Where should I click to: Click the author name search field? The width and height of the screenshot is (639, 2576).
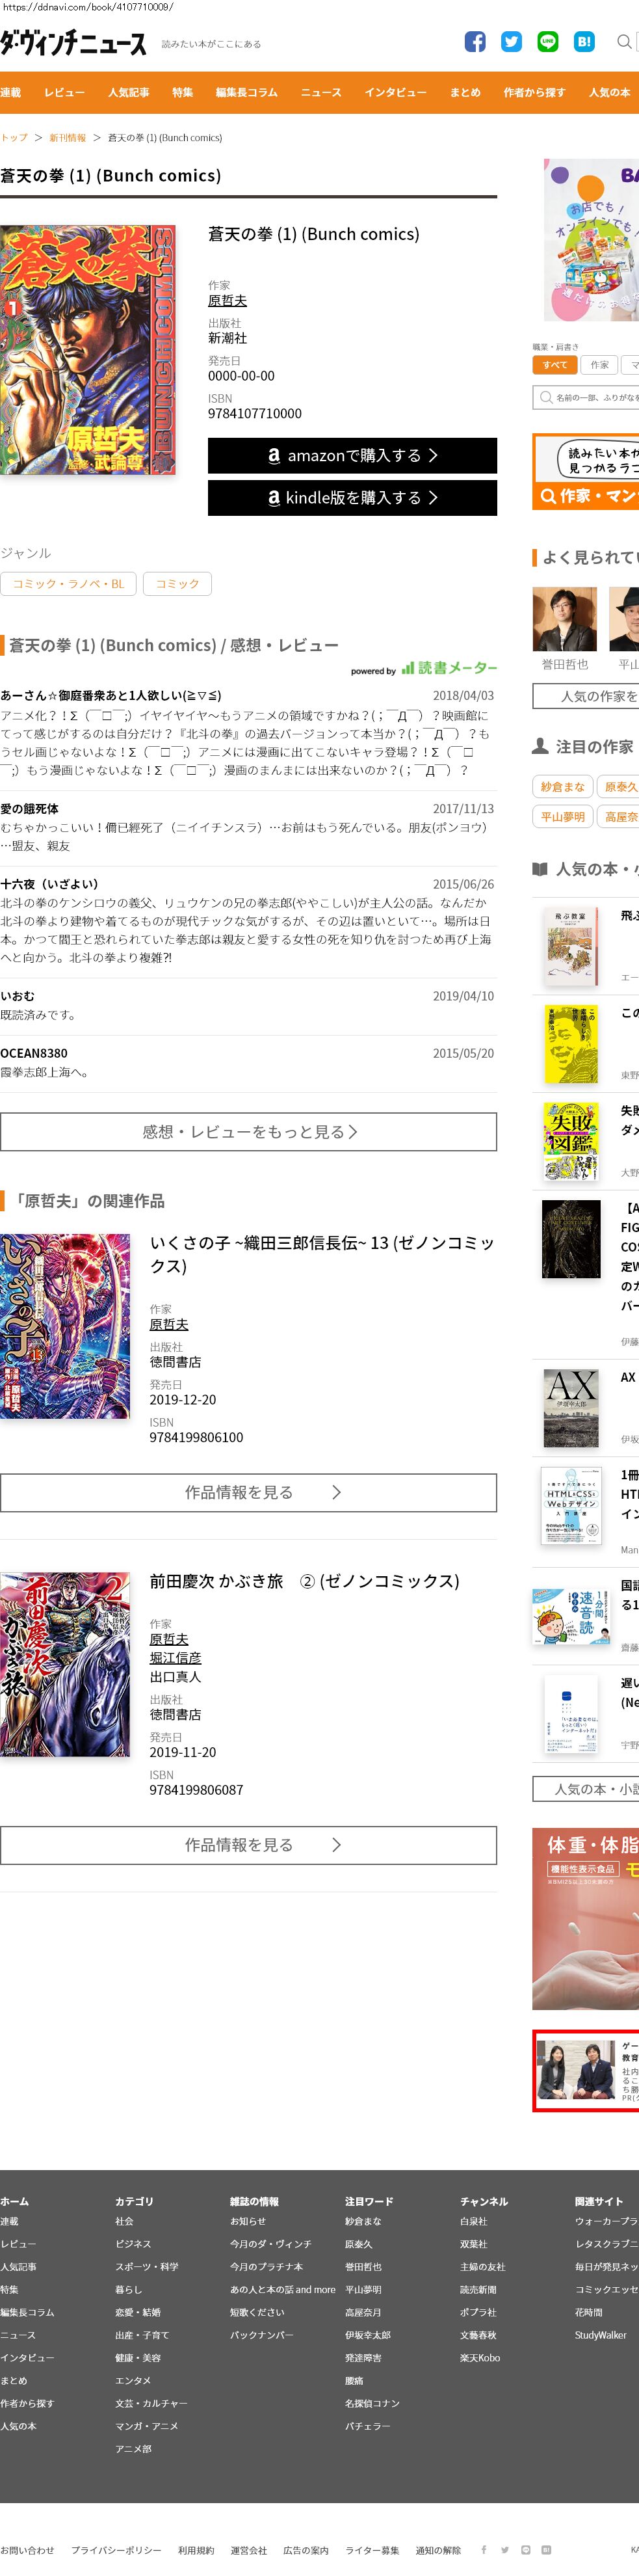point(587,397)
